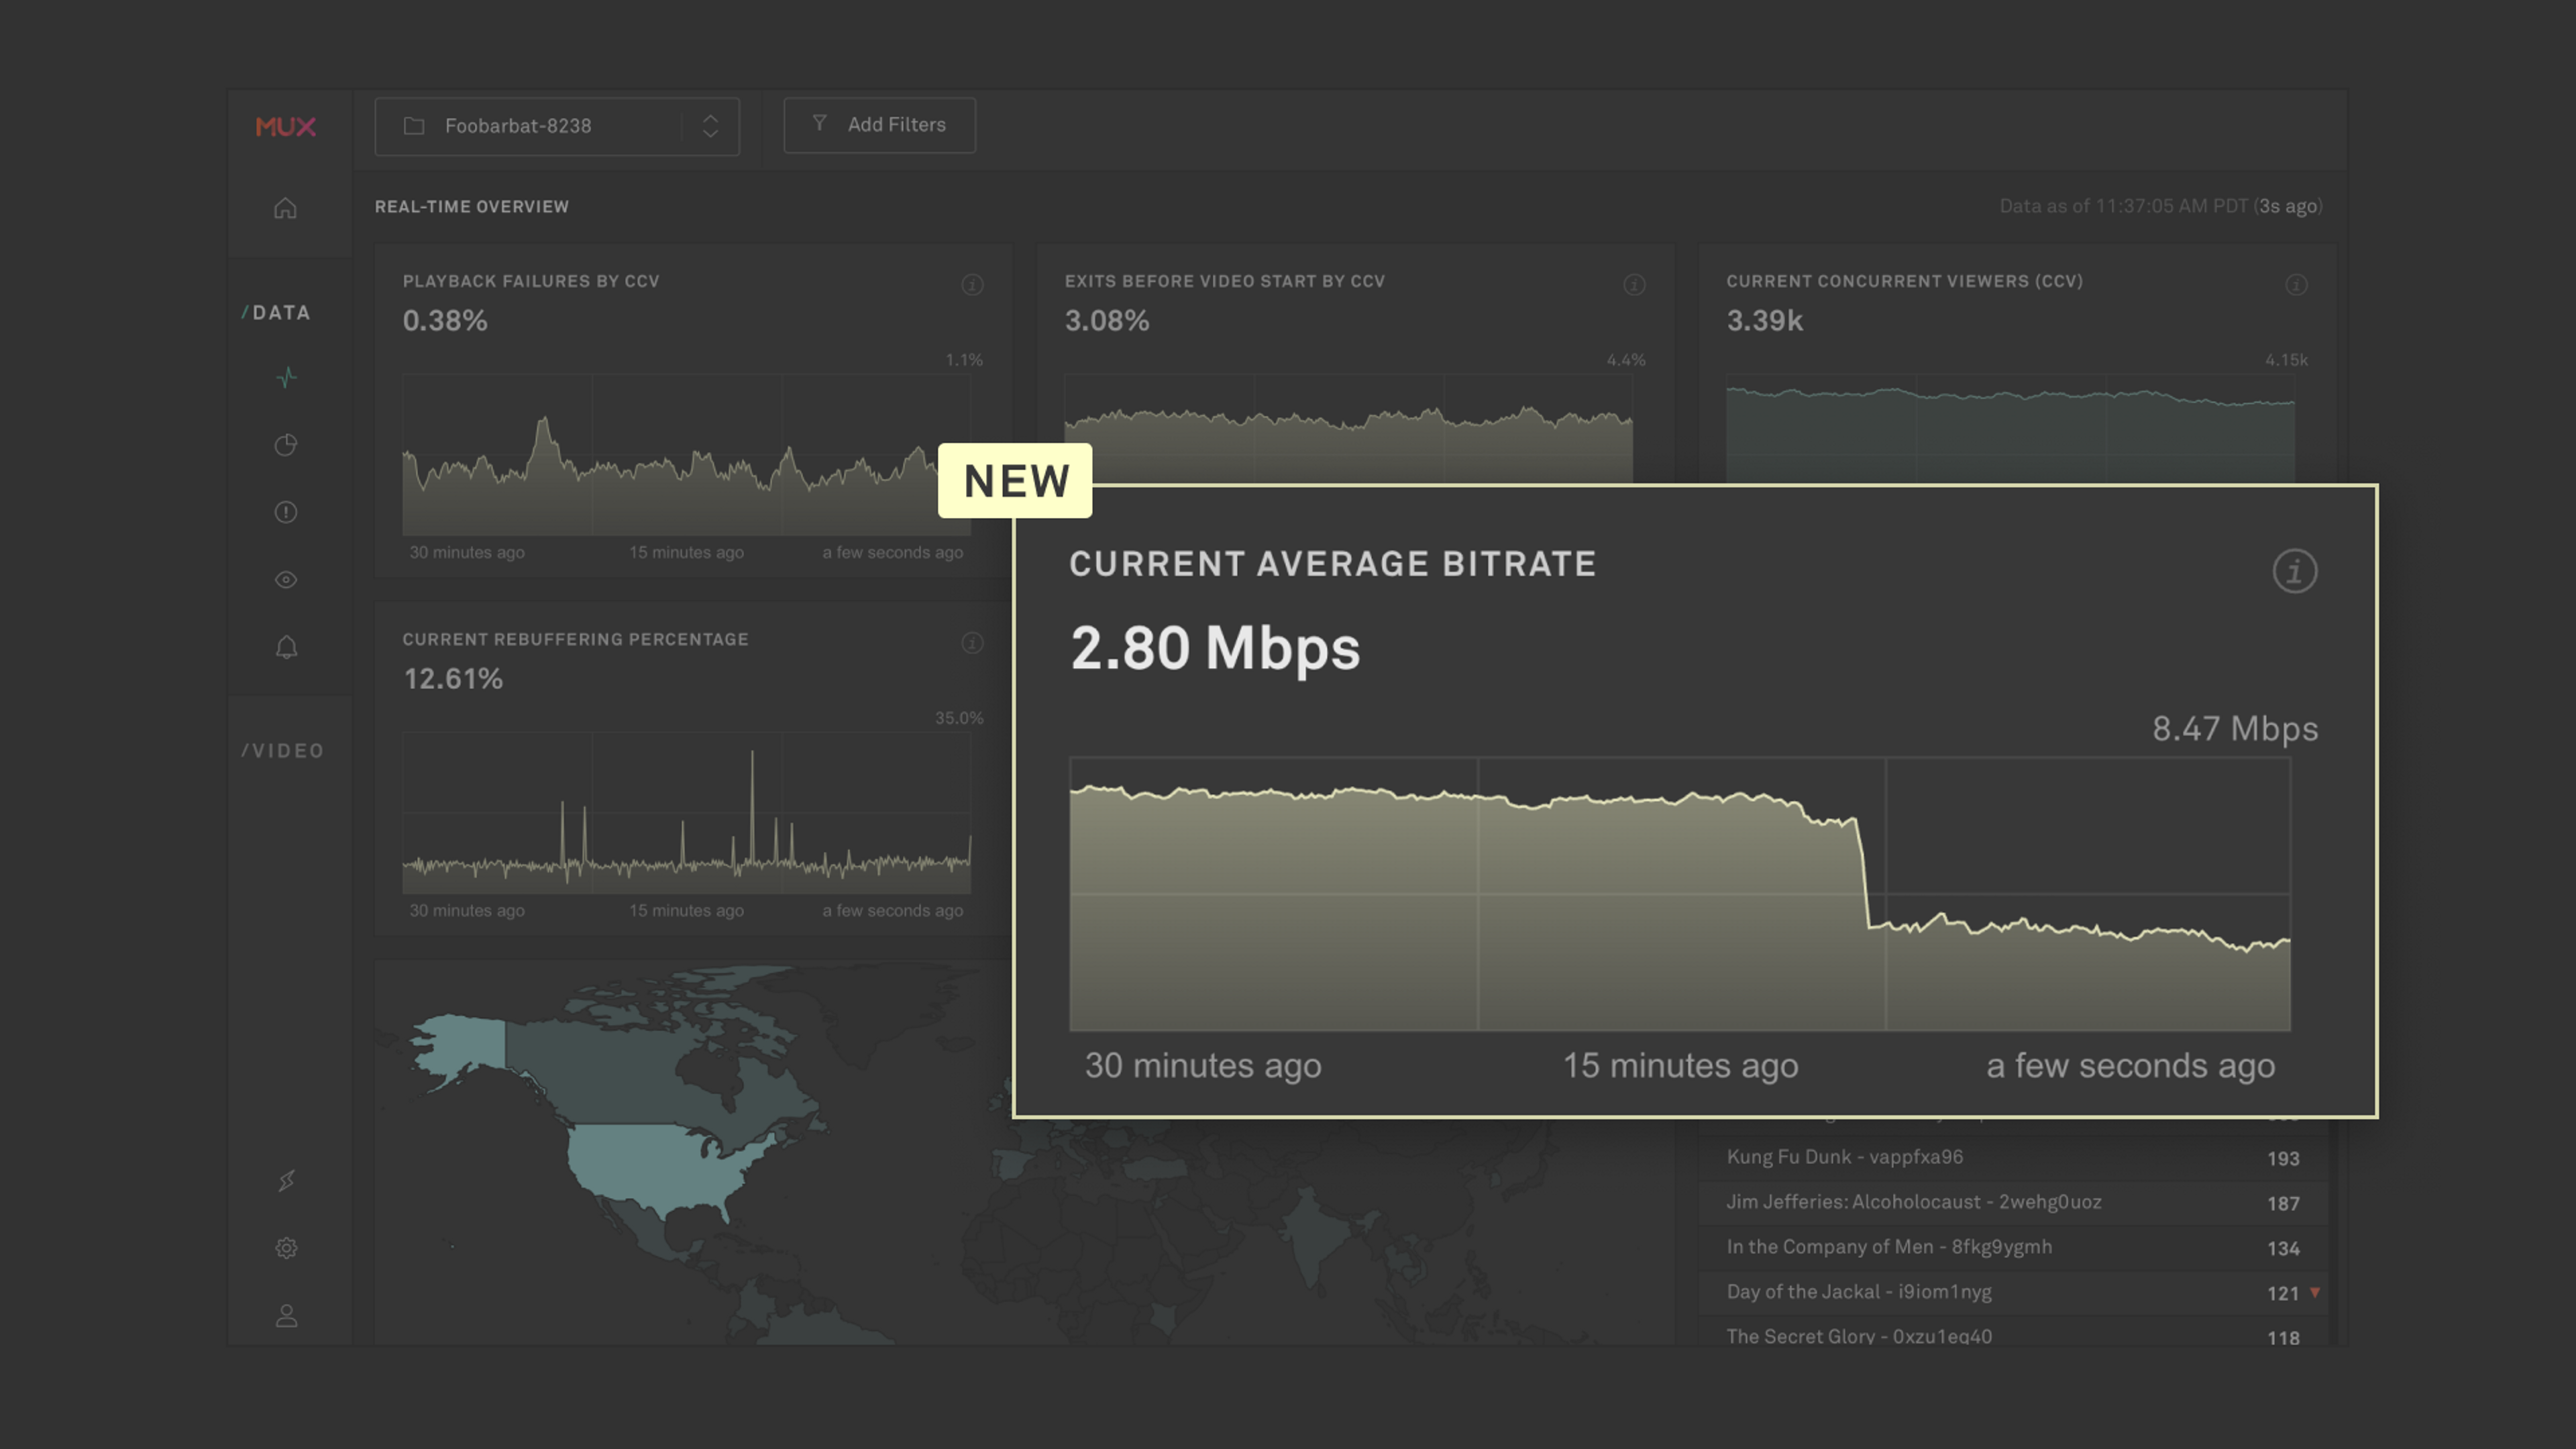
Task: Click the Mux logo
Action: click(285, 127)
